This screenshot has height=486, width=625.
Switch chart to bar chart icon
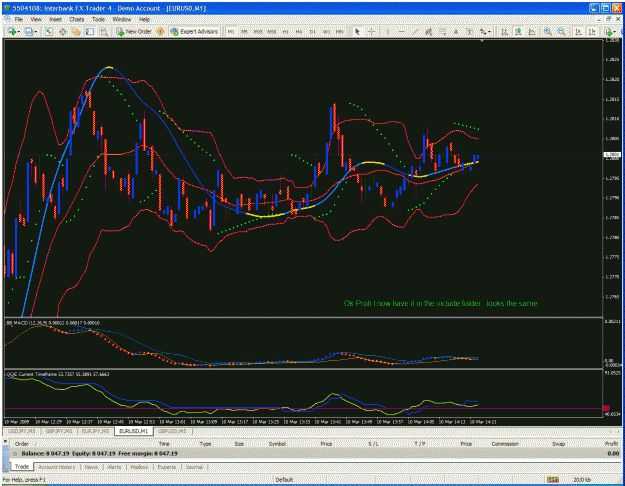[x=504, y=31]
